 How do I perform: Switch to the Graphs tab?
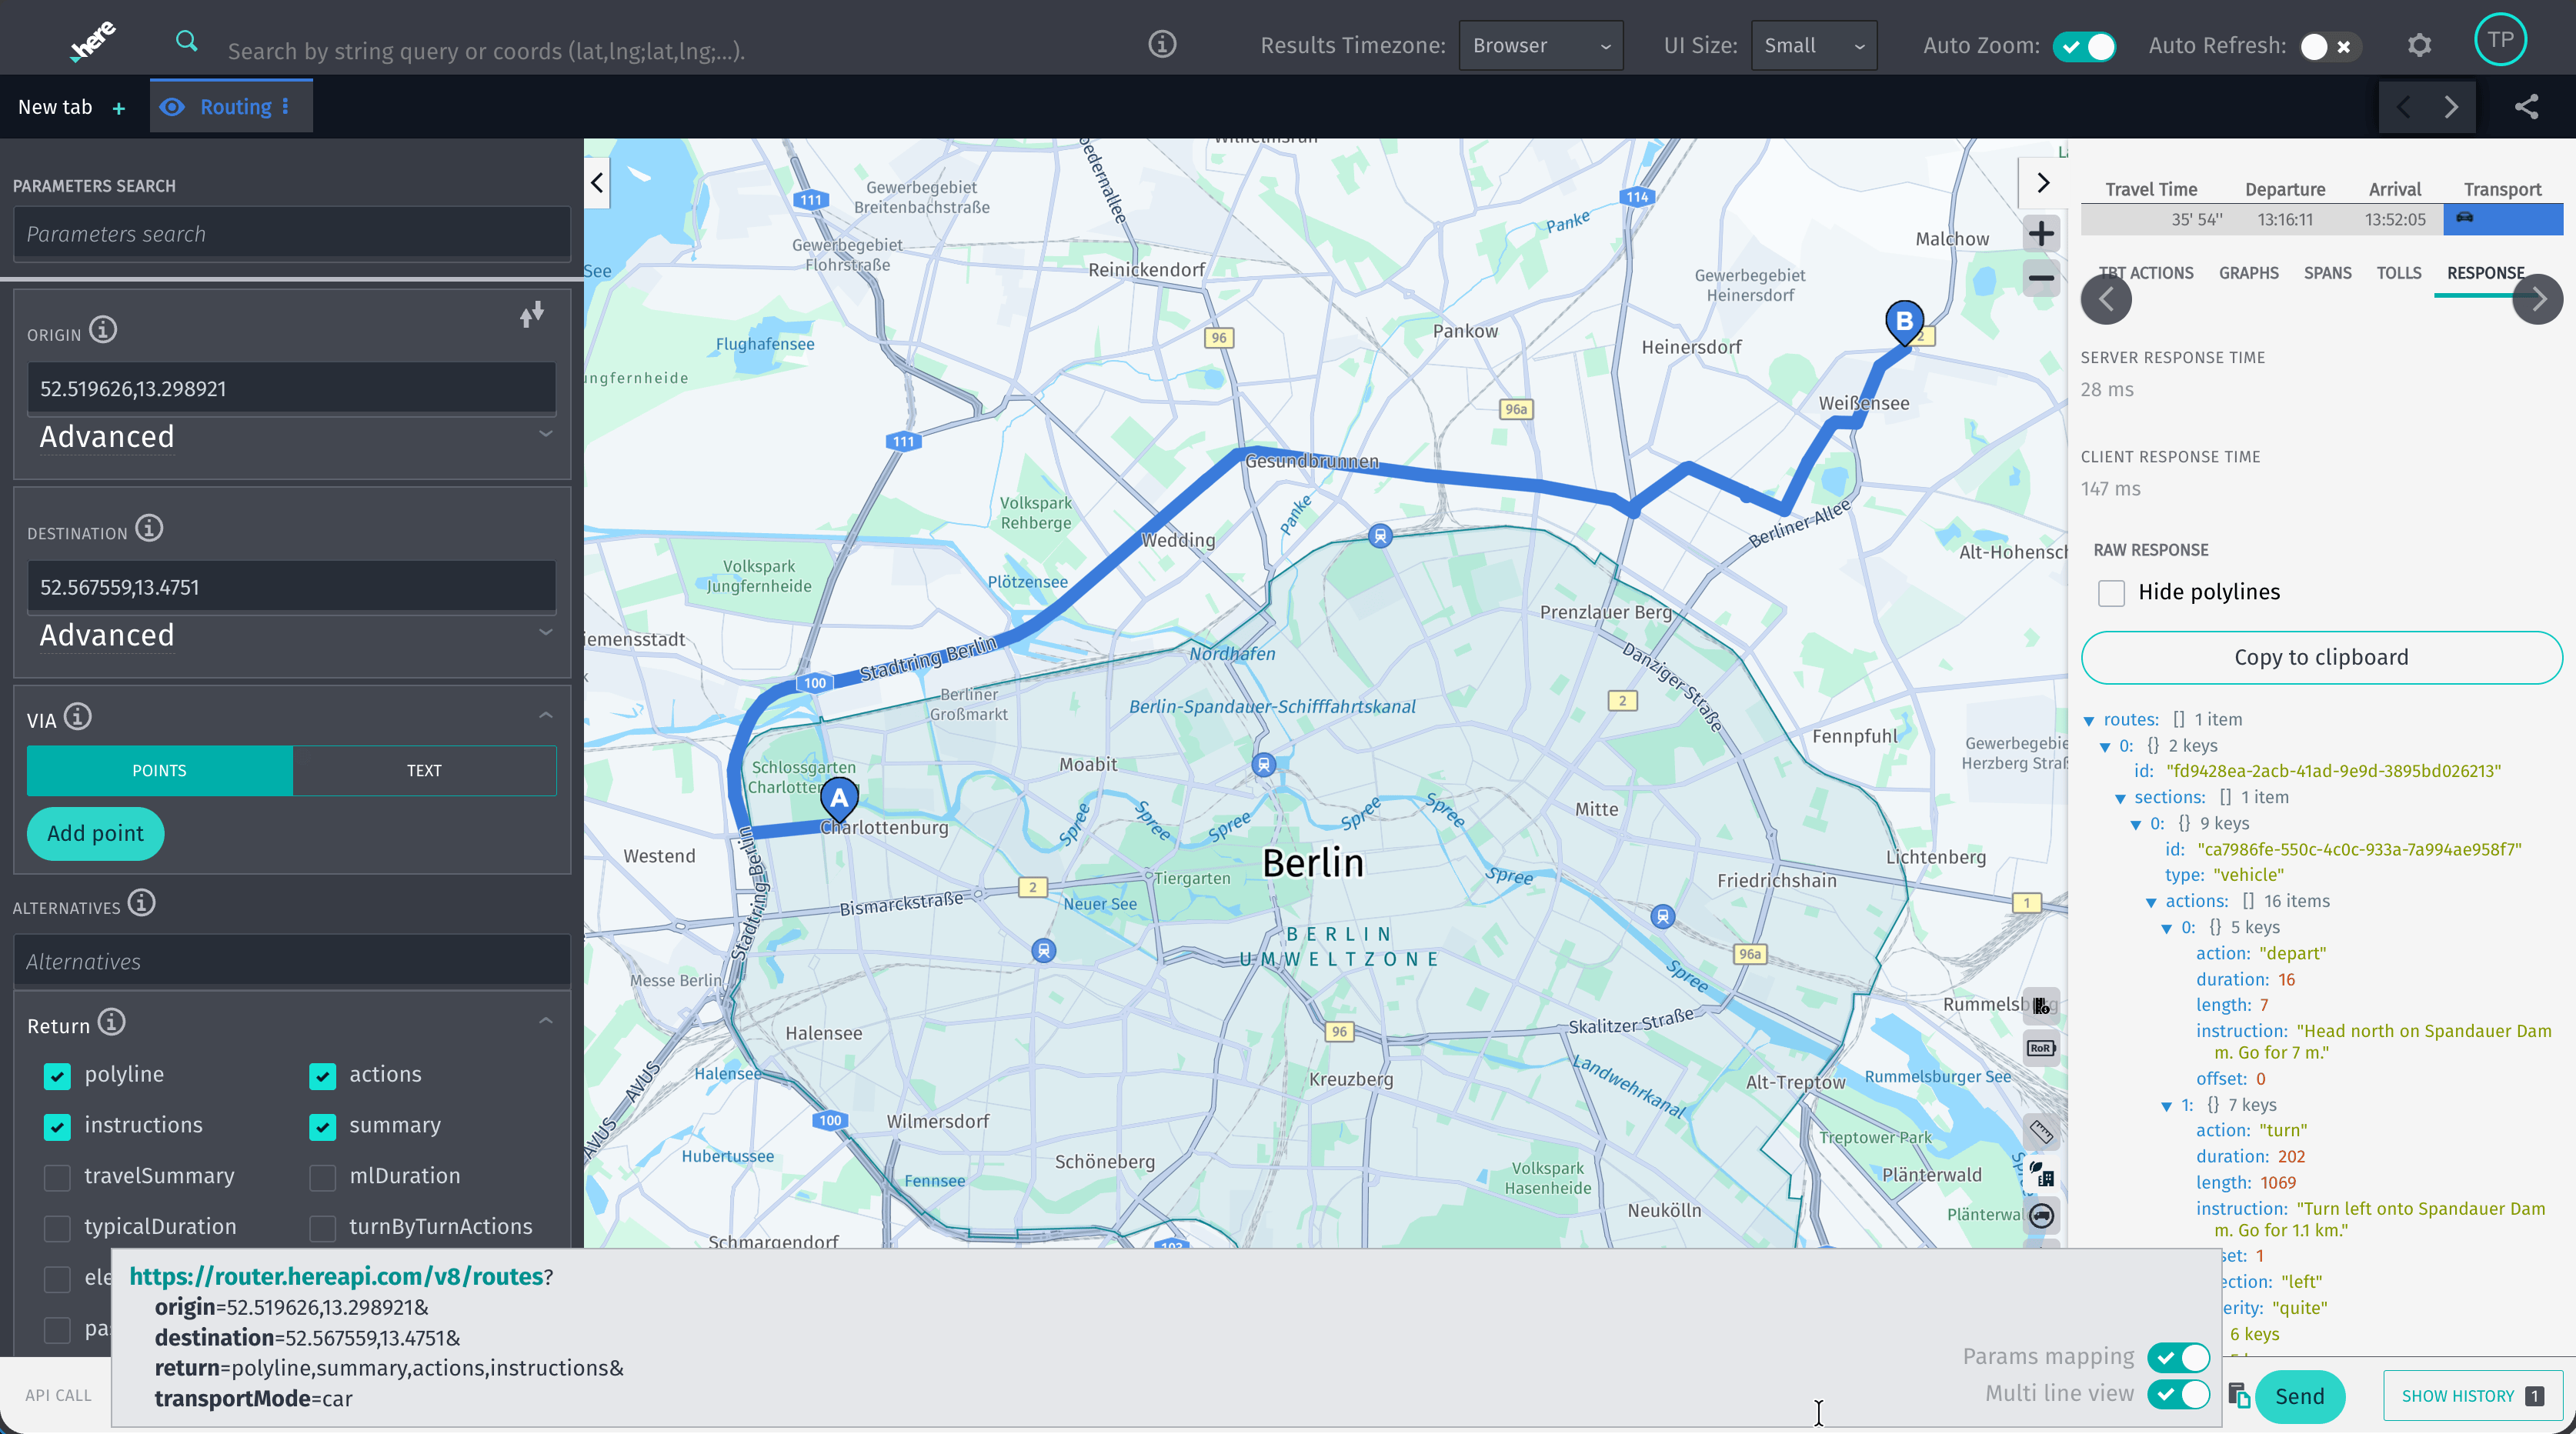click(2249, 273)
